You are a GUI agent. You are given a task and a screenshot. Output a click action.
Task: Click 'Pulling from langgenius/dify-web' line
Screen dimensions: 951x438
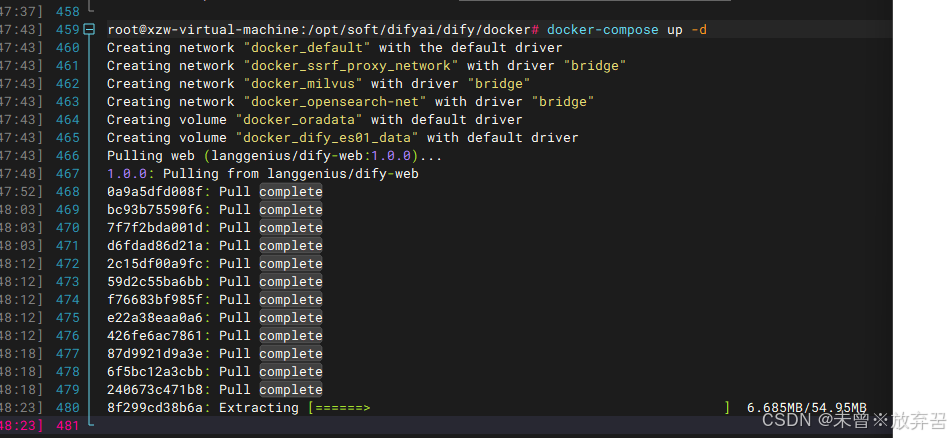[x=291, y=174]
